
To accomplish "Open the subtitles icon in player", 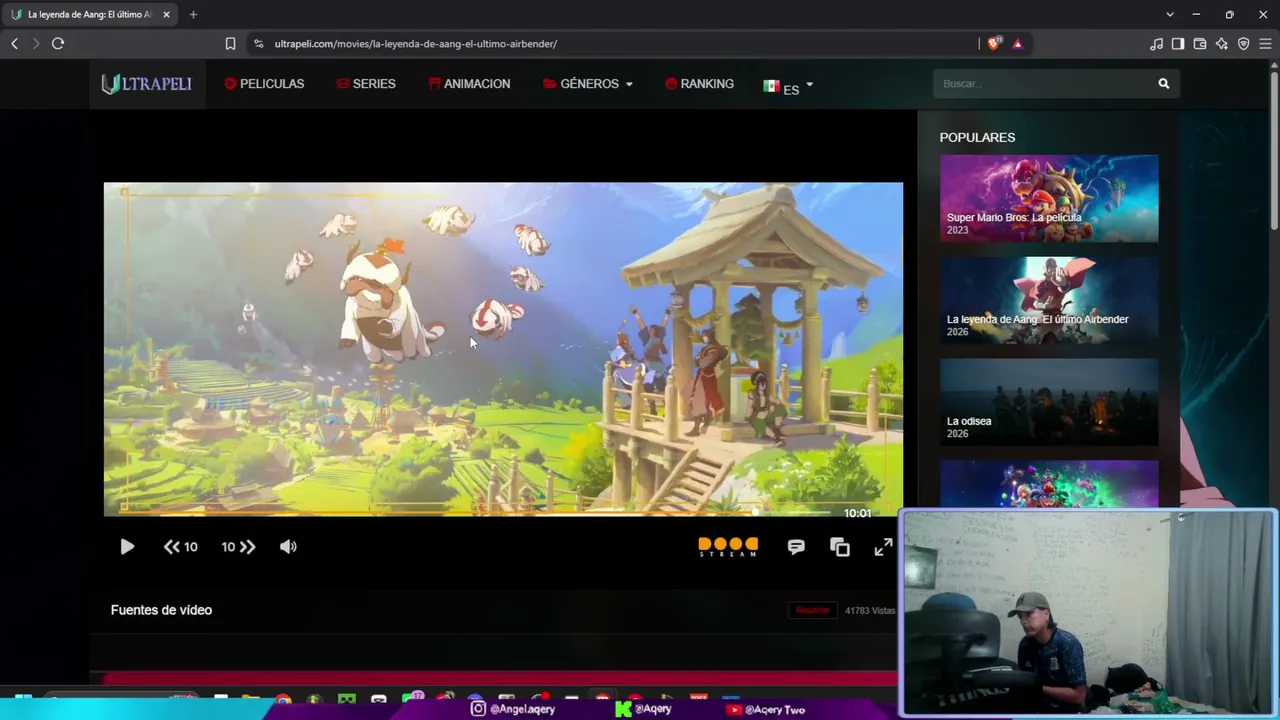I will click(796, 547).
